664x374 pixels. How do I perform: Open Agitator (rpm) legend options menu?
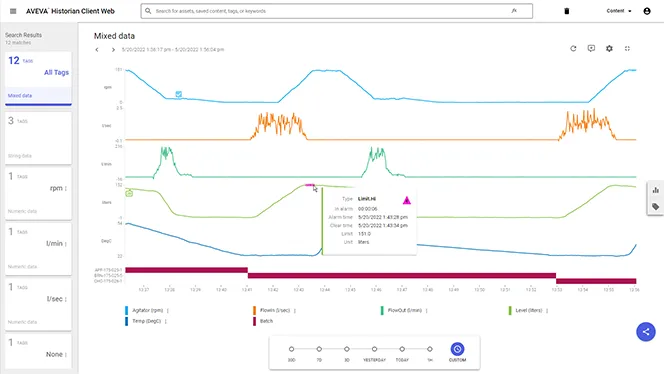168,310
